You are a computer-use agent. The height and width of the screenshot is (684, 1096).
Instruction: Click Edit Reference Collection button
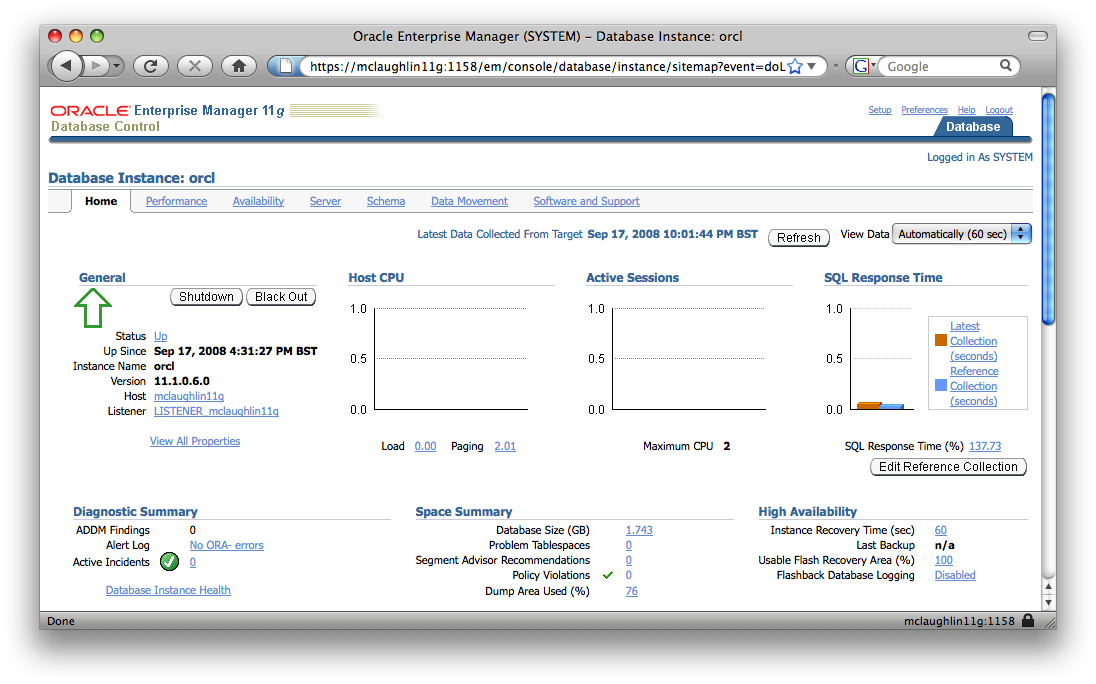[x=949, y=467]
